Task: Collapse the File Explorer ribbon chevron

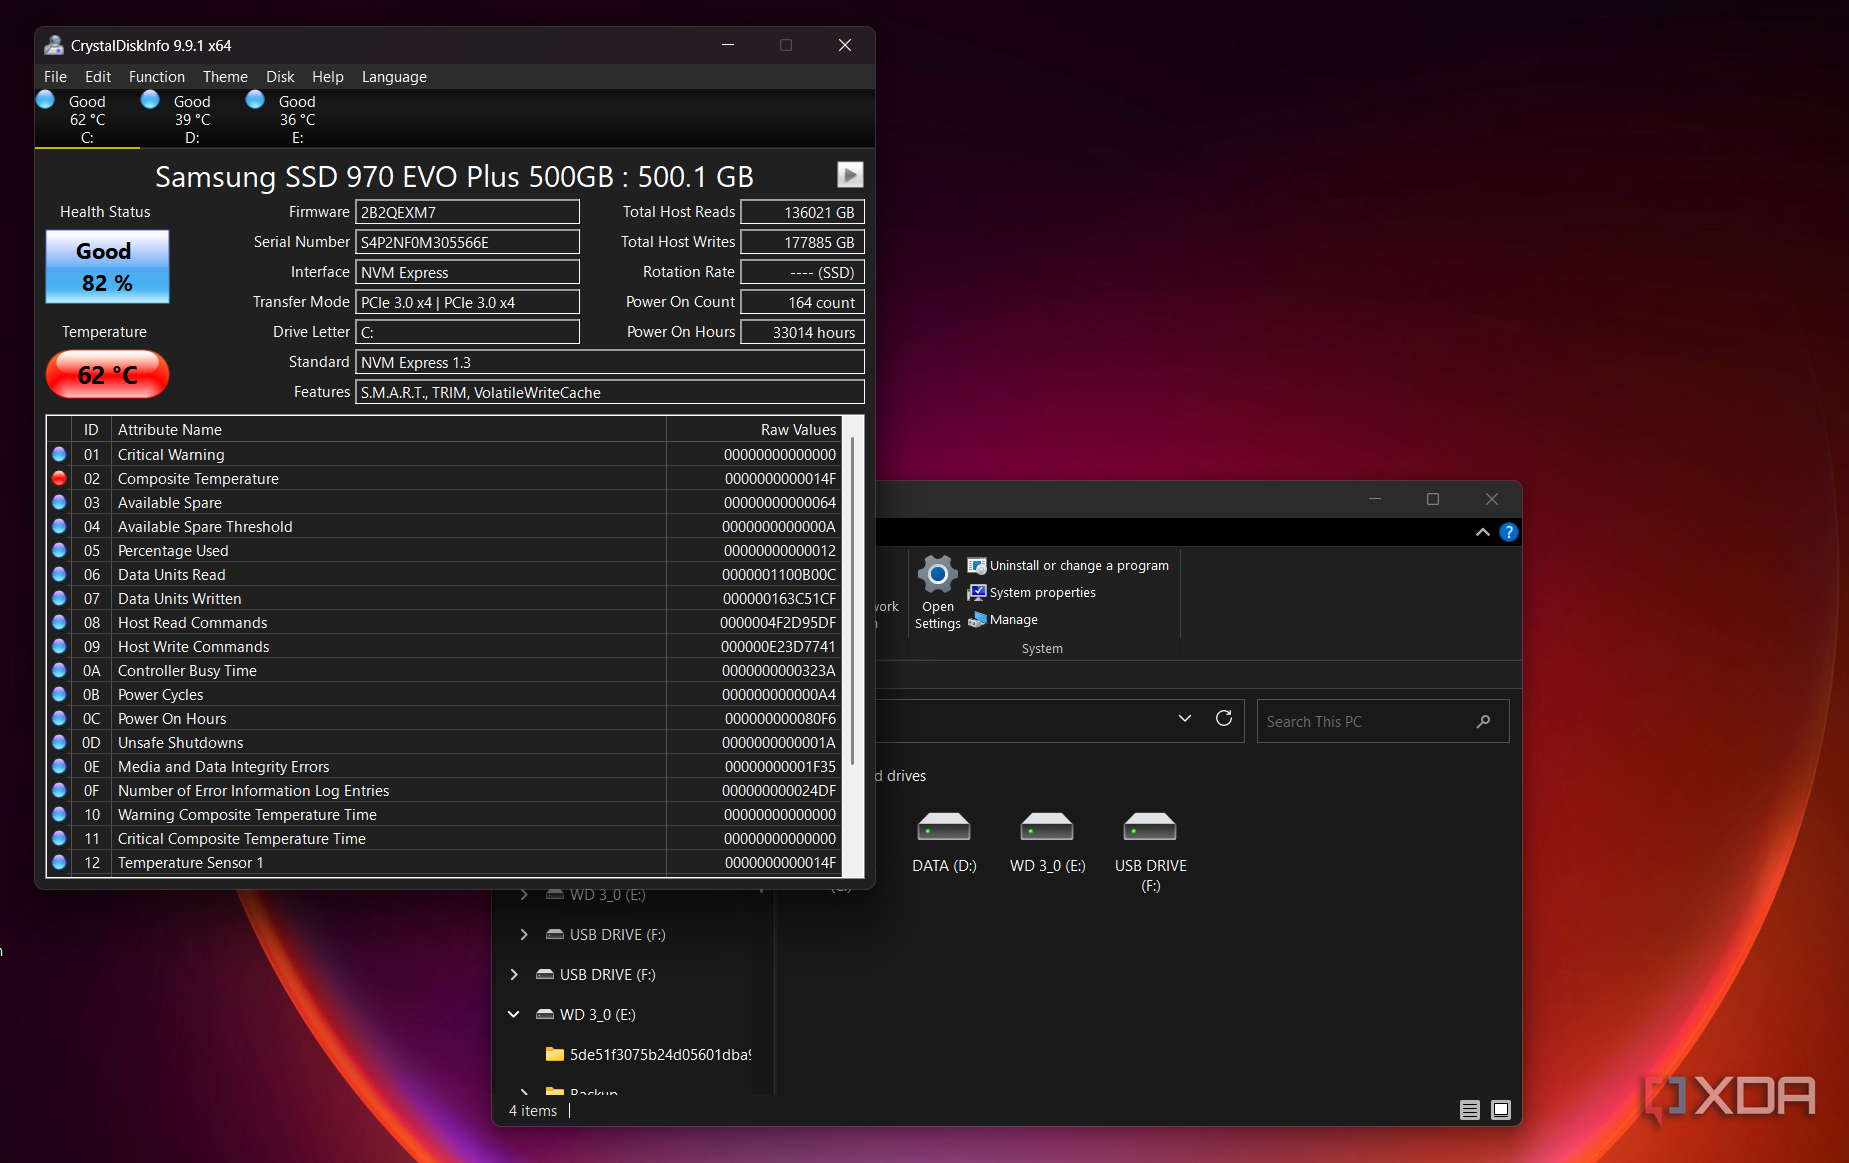Action: click(1482, 532)
